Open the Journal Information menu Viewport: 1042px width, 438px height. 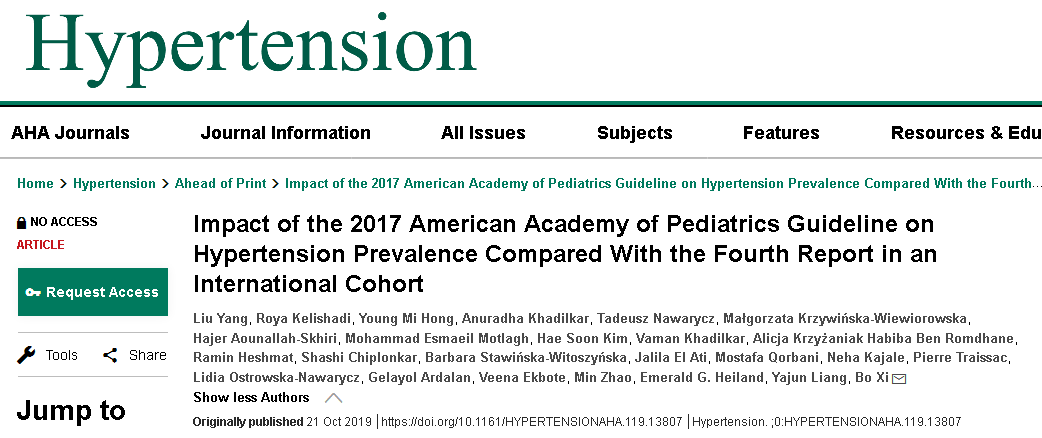click(286, 133)
